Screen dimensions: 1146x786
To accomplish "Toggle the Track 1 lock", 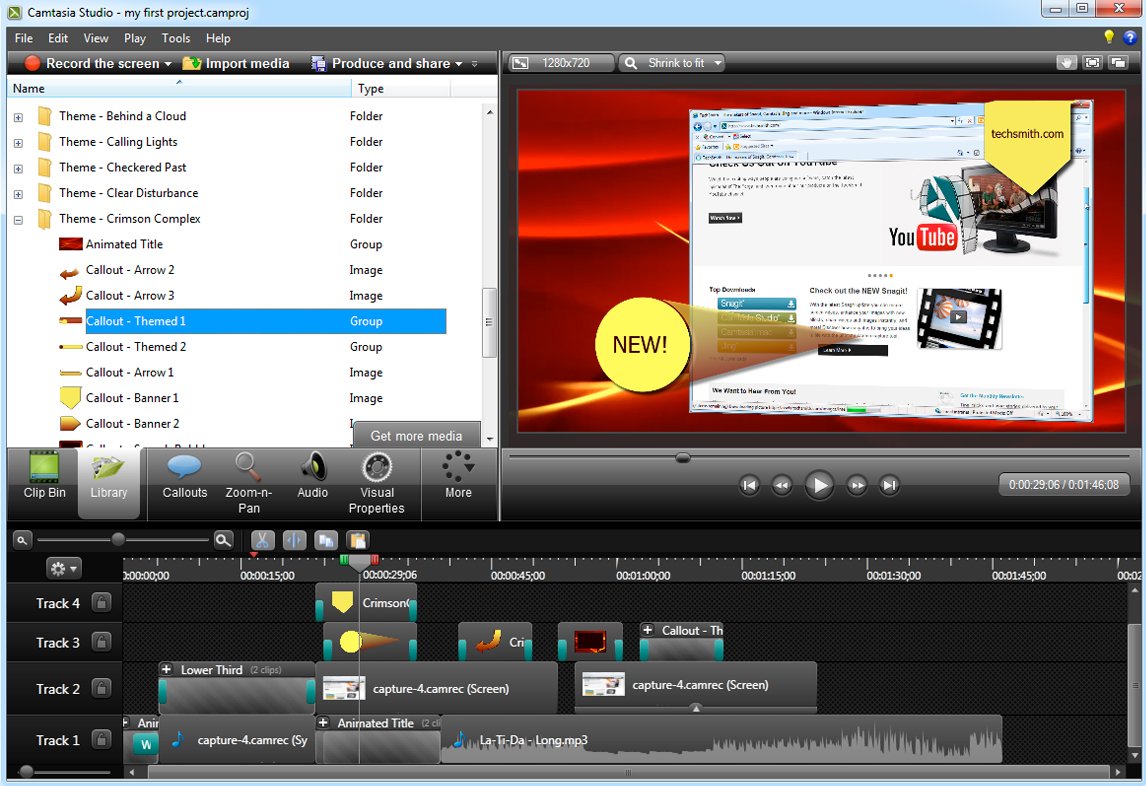I will coord(101,740).
